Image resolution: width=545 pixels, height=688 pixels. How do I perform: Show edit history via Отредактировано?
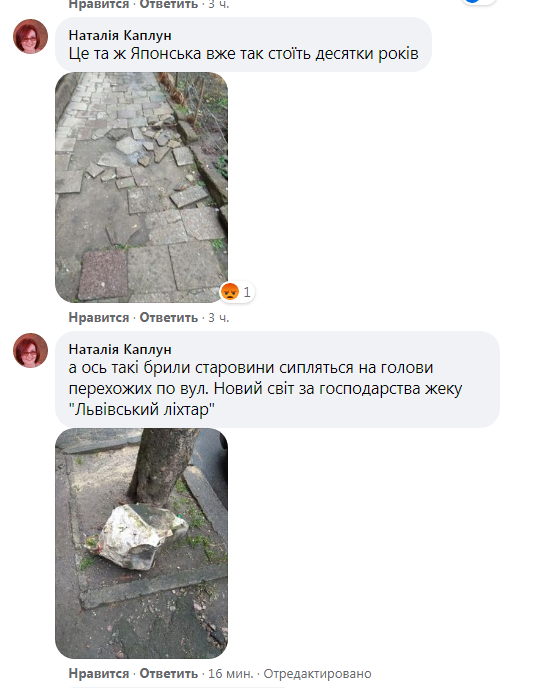317,674
